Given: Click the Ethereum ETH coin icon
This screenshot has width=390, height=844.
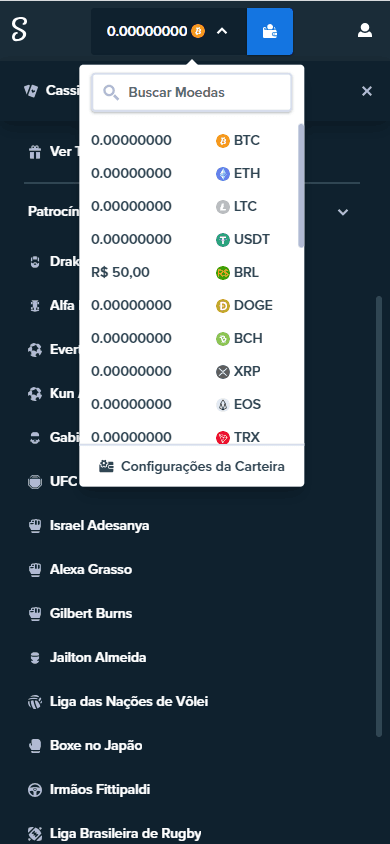Looking at the screenshot, I should click(x=223, y=174).
